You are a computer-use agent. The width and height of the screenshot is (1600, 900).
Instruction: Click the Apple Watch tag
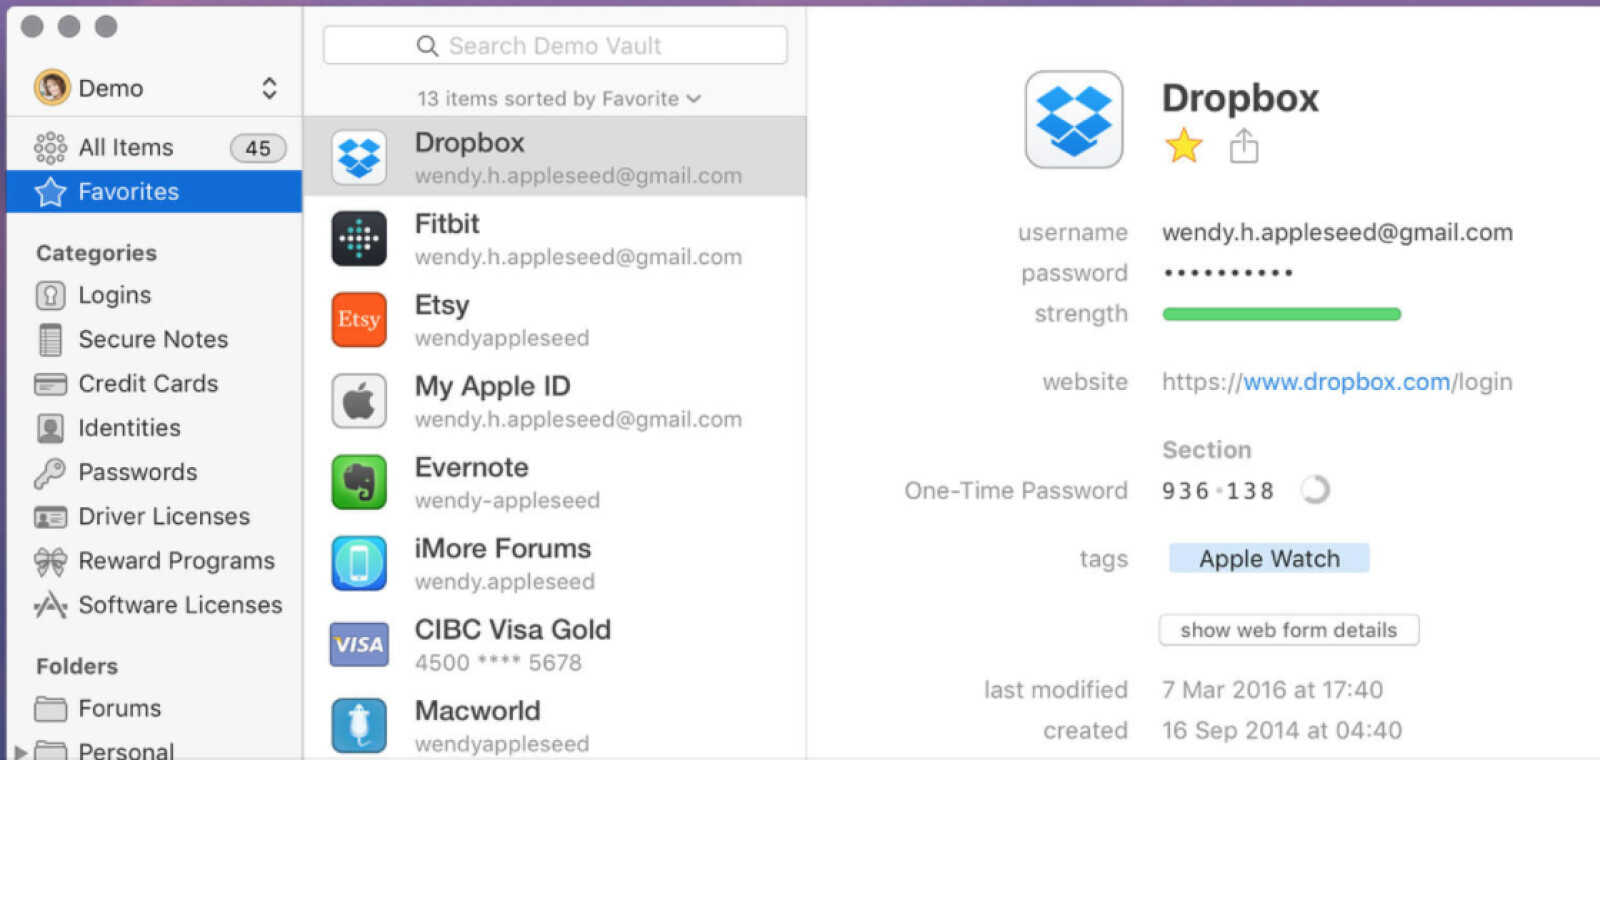pos(1268,558)
